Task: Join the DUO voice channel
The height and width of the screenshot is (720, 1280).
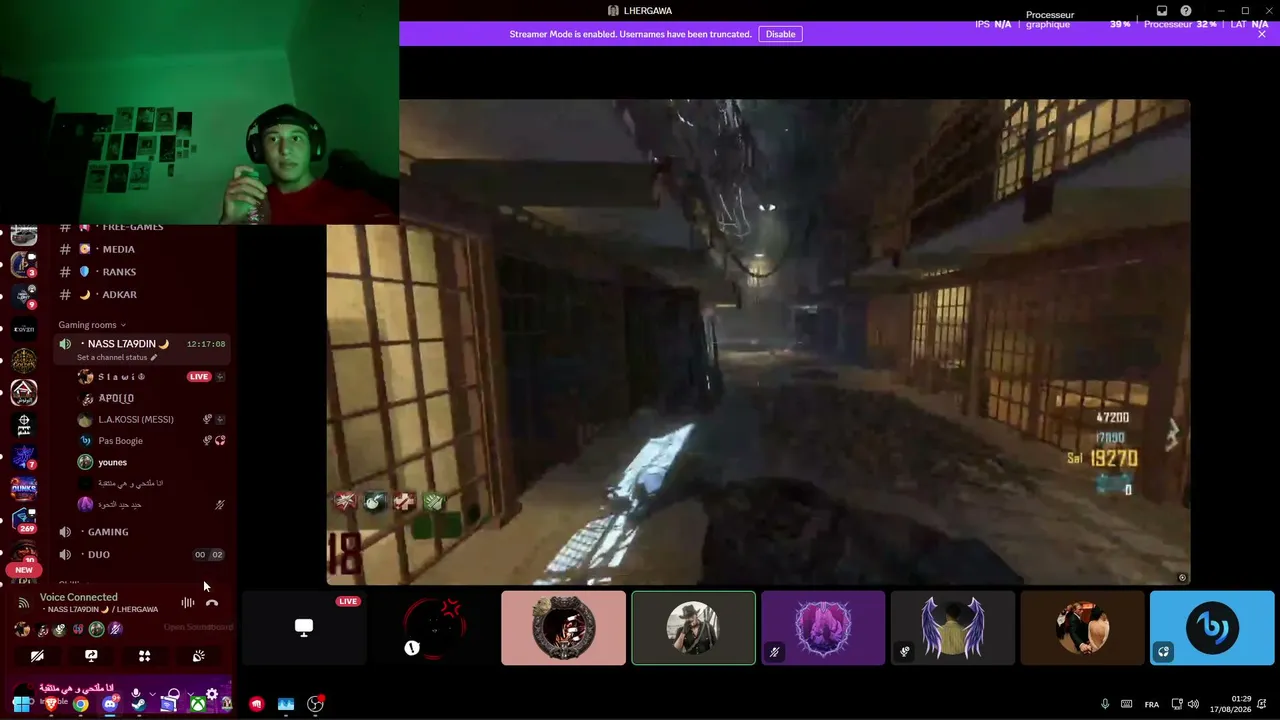Action: point(142,555)
